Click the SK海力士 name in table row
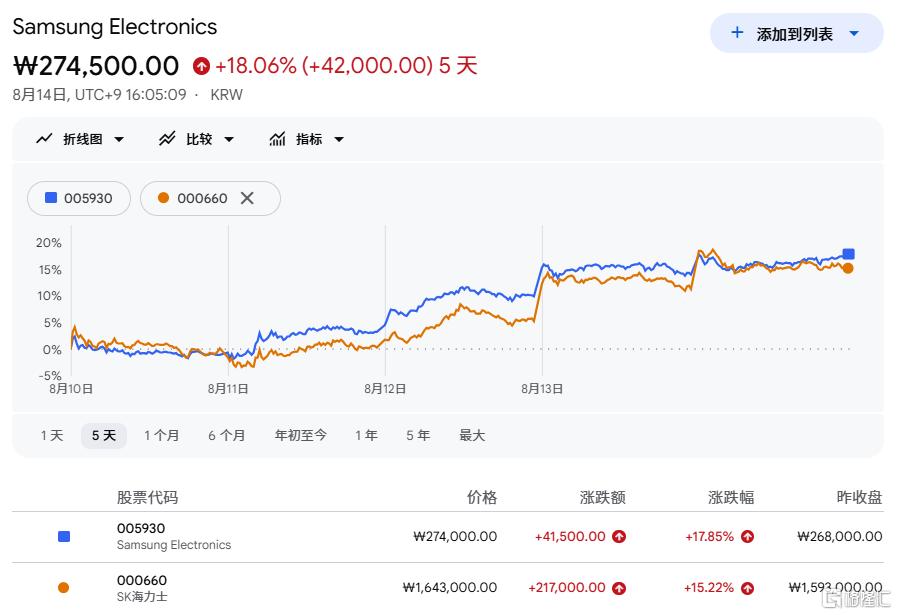Image resolution: width=897 pixels, height=615 pixels. (142, 597)
